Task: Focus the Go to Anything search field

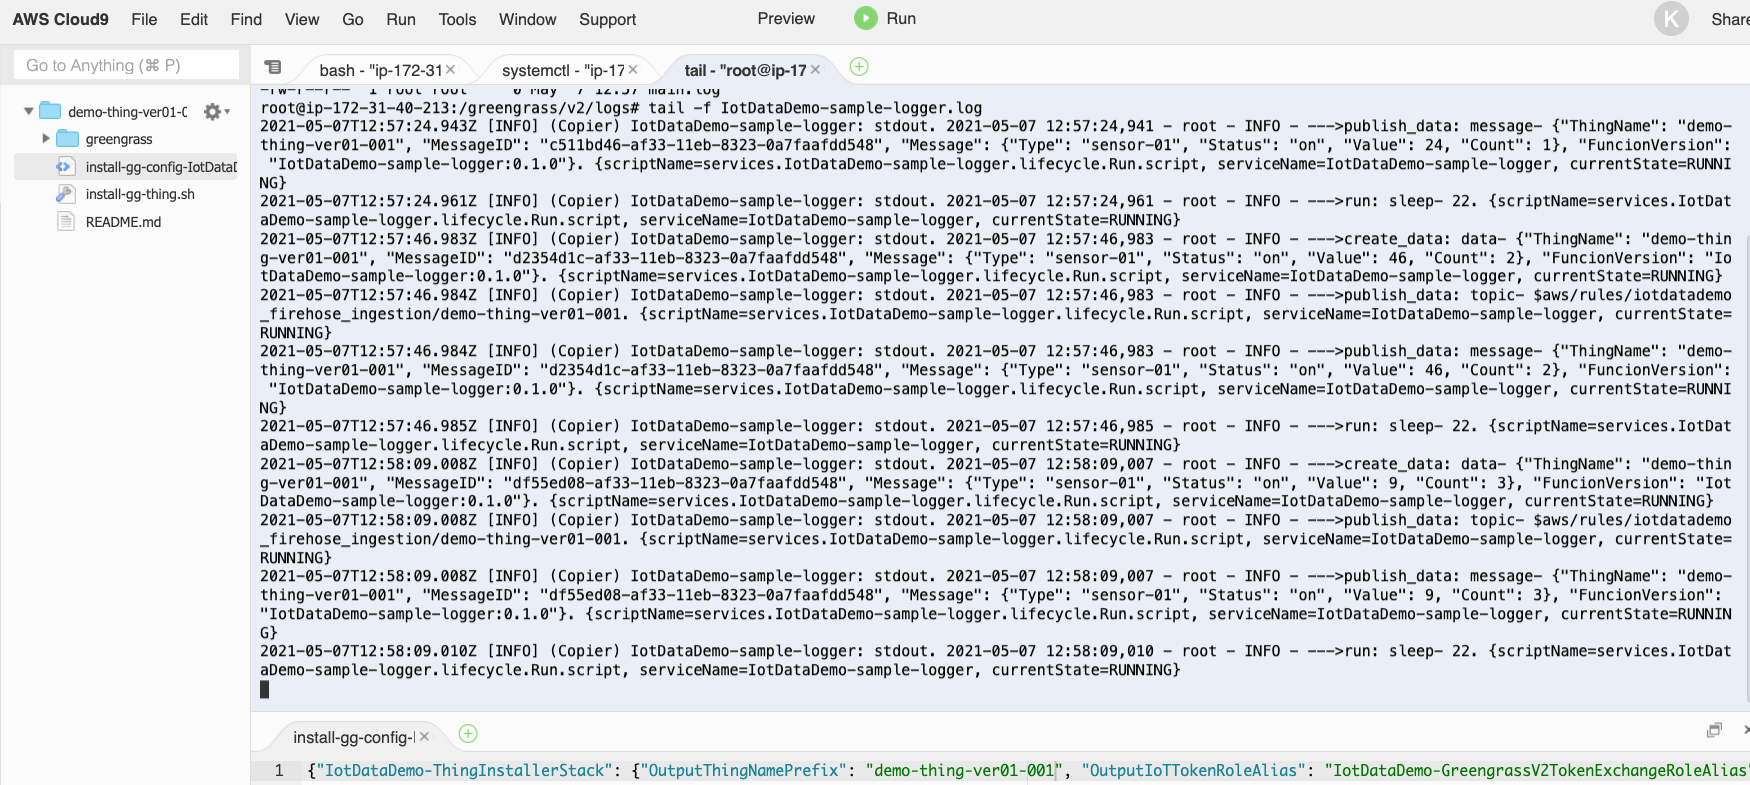Action: [126, 65]
